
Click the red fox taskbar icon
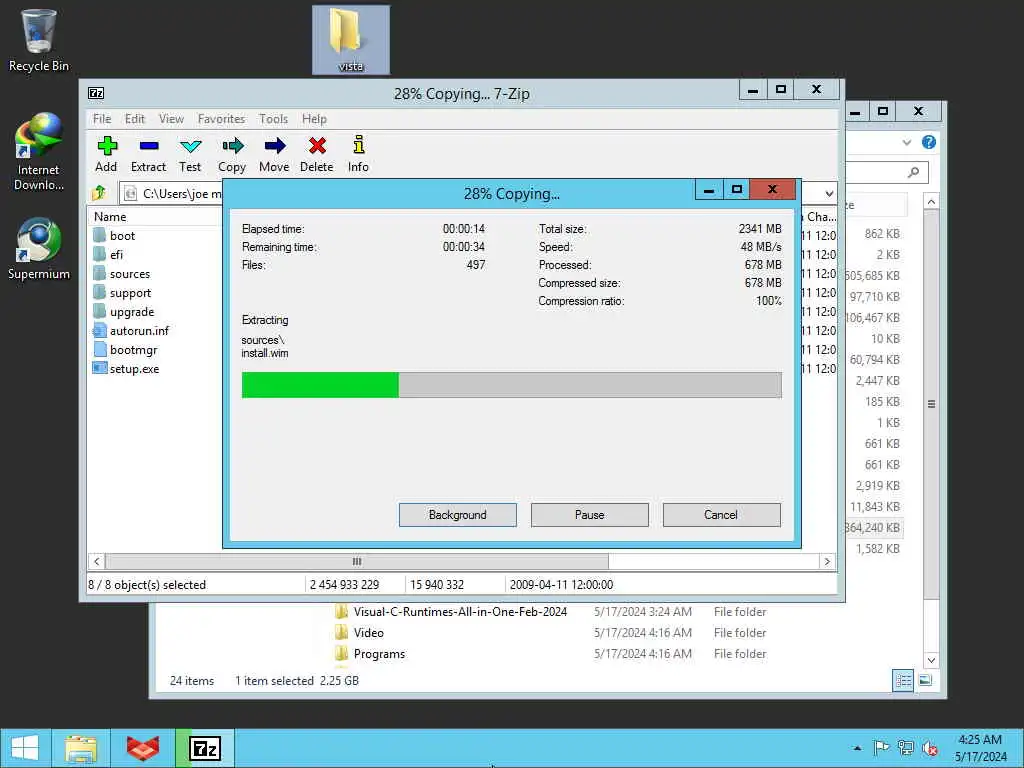point(143,748)
